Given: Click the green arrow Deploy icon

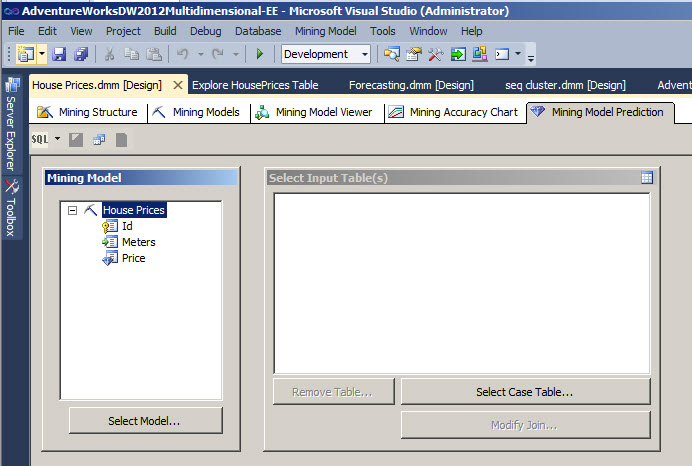Looking at the screenshot, I should pyautogui.click(x=458, y=54).
